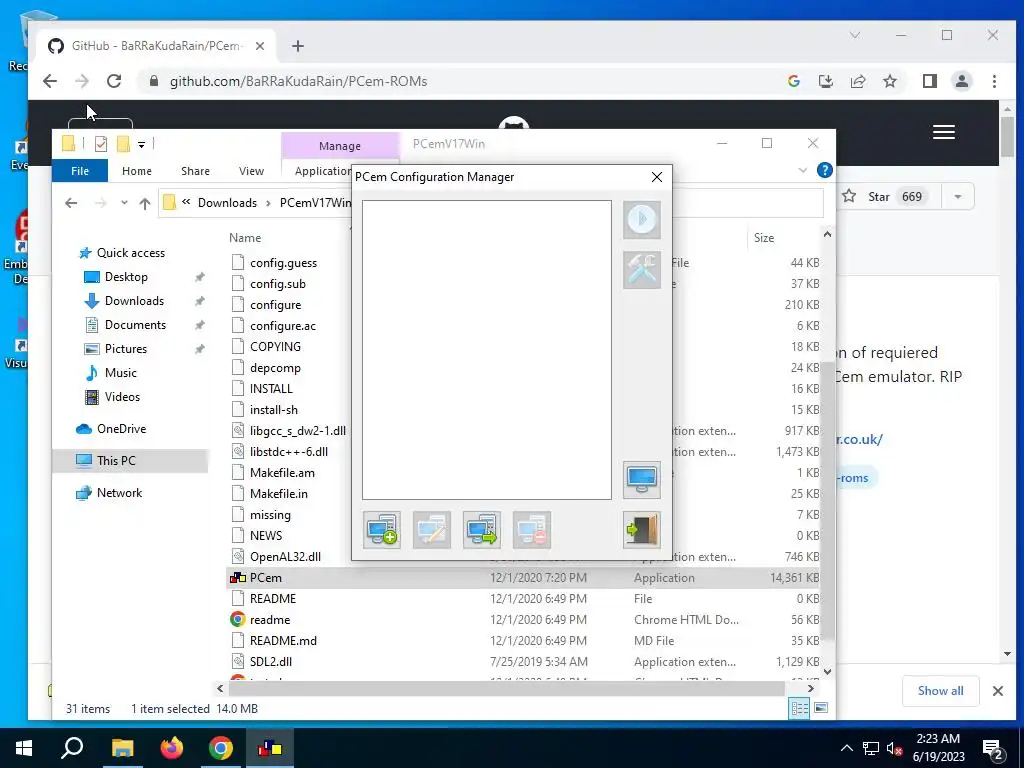Open the File tab in Explorer

click(x=80, y=171)
